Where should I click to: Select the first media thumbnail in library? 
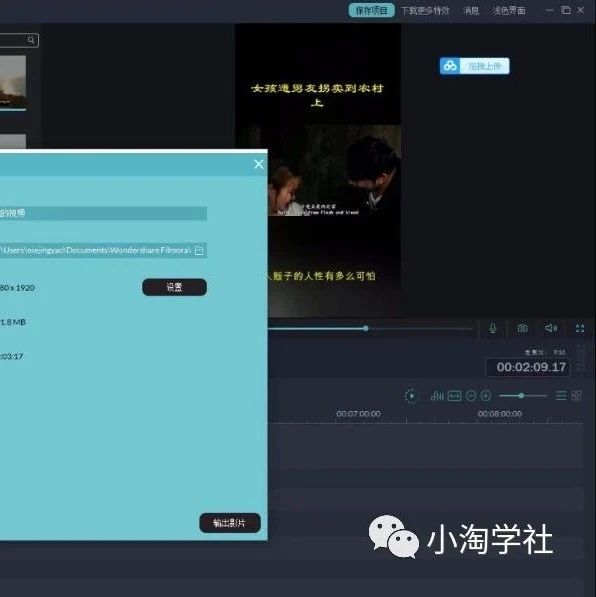point(13,83)
